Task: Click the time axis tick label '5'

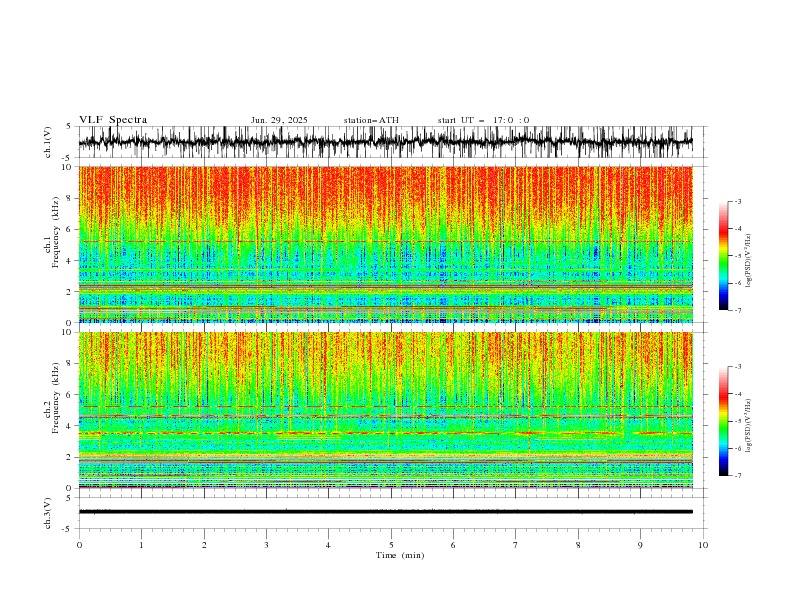Action: [x=391, y=545]
